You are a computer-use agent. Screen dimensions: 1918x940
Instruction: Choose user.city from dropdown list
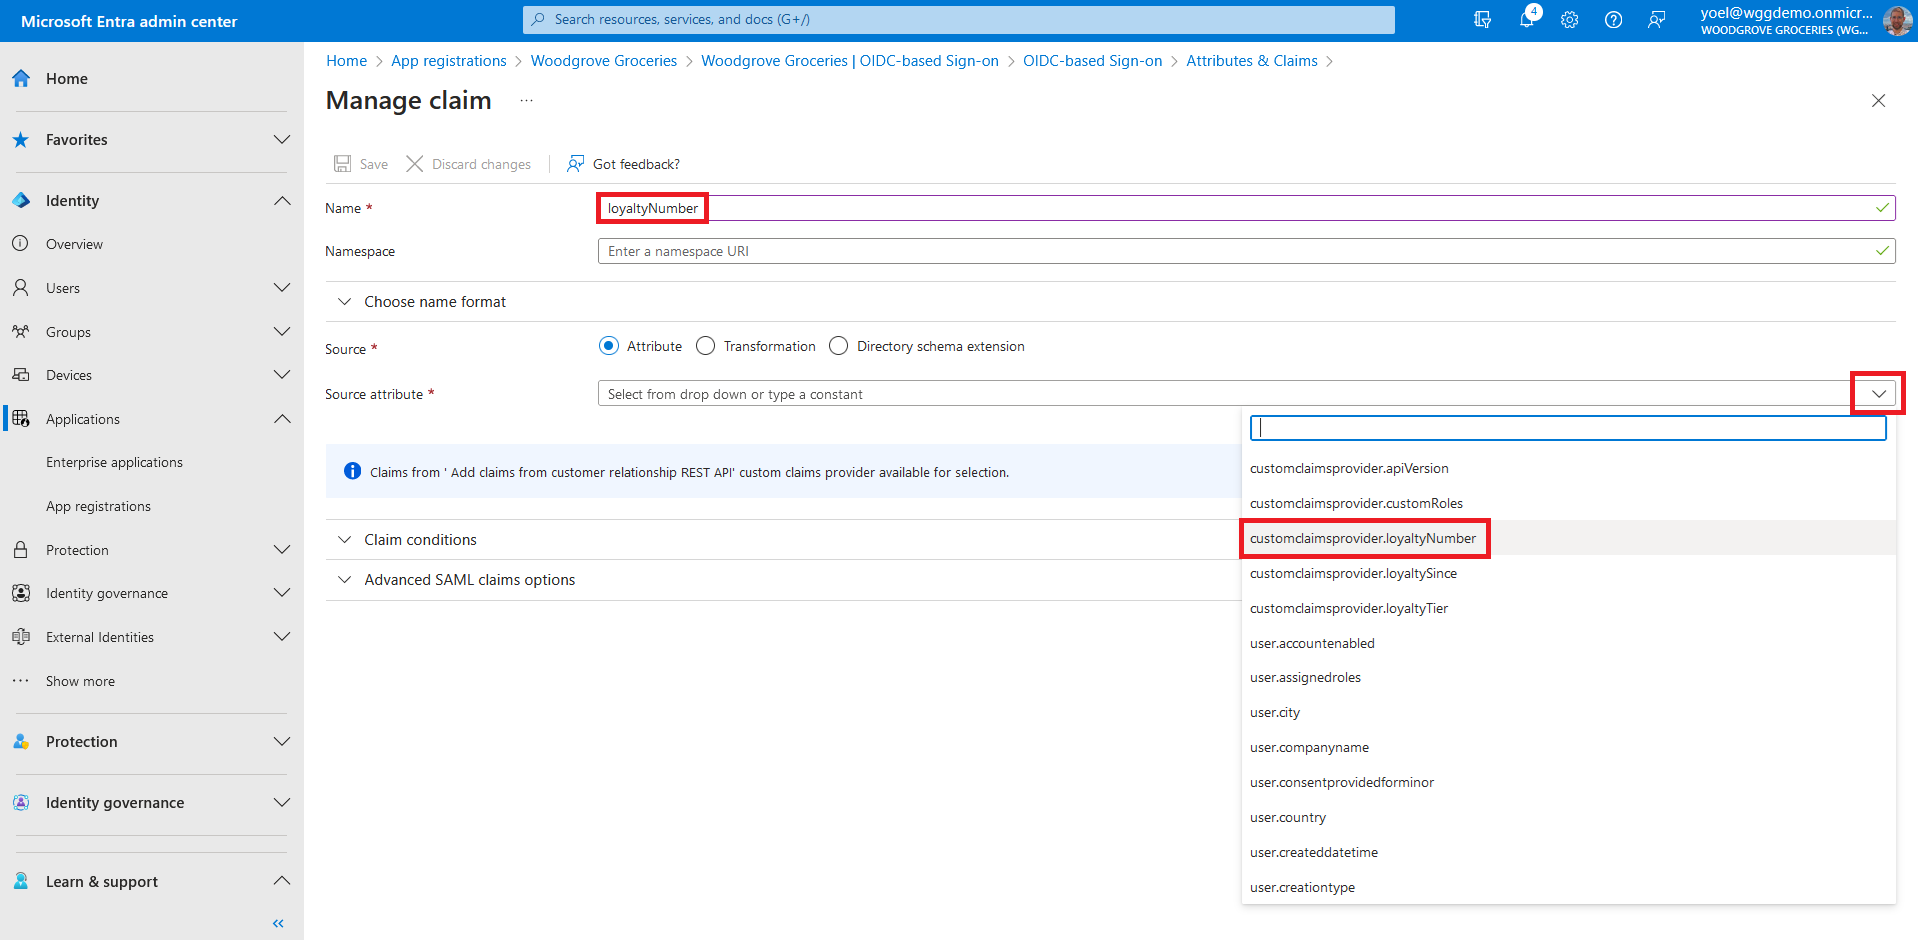[x=1275, y=713]
